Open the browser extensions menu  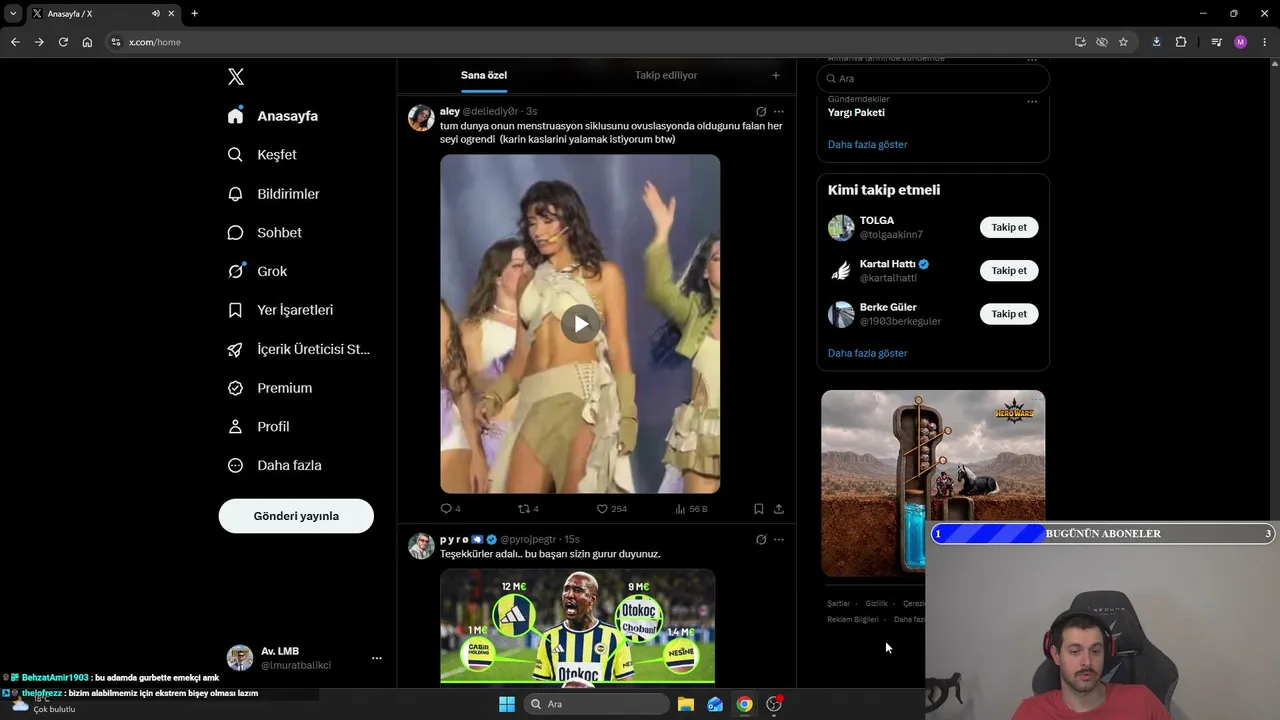click(1181, 42)
